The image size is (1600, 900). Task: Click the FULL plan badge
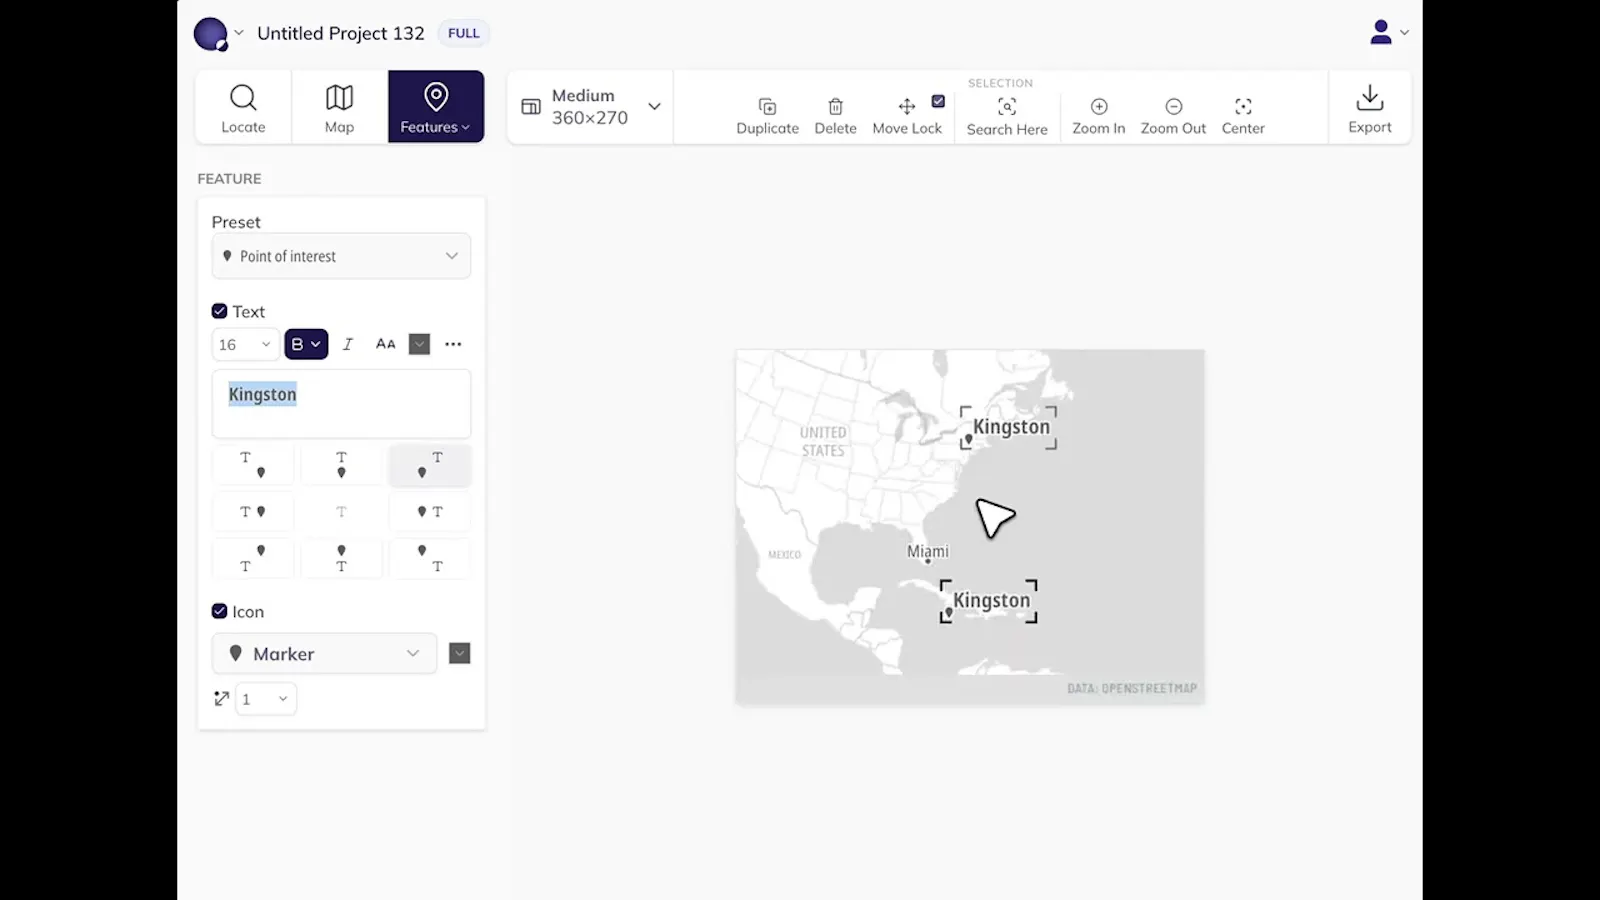pos(463,33)
